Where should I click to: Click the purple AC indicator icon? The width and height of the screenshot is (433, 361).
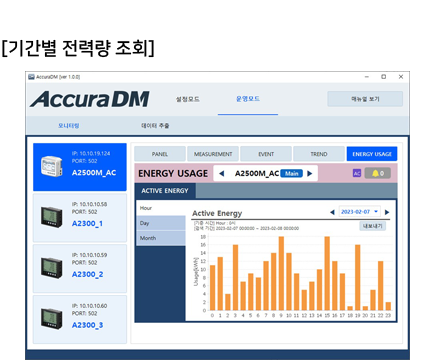357,173
